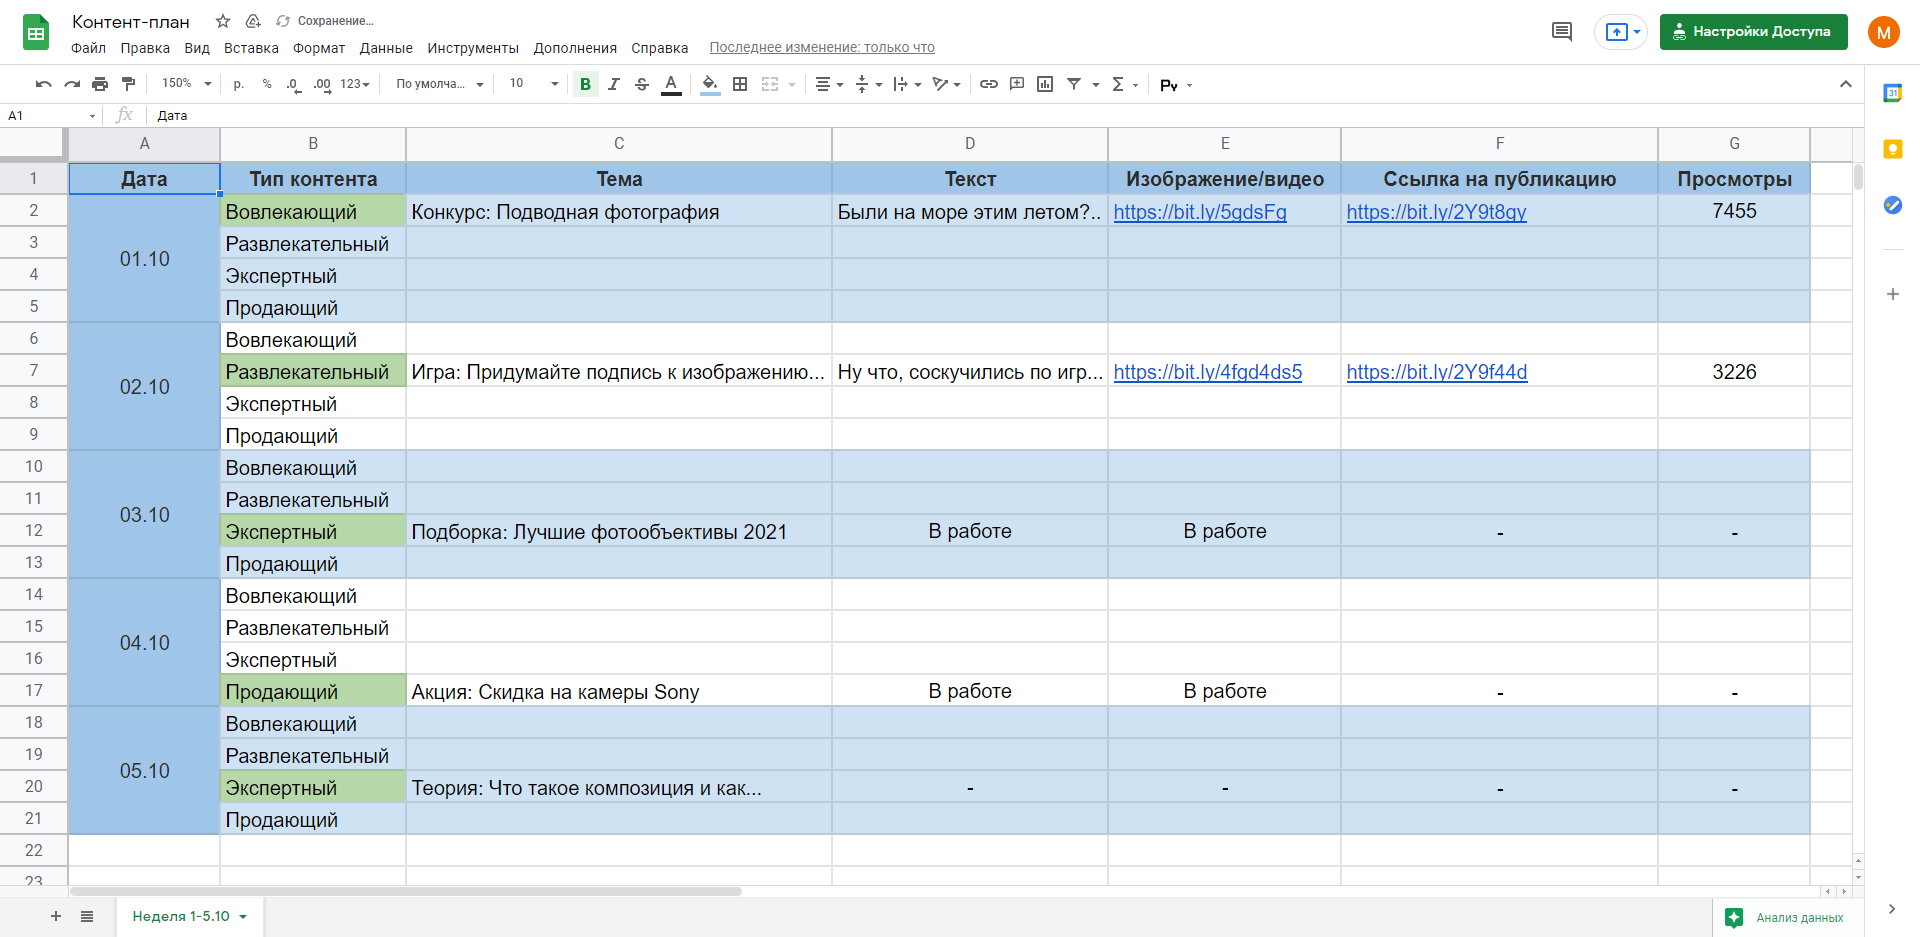This screenshot has width=1920, height=937.
Task: Open the Неделя 1-5.10 sheet tab menu
Action: coord(242,917)
